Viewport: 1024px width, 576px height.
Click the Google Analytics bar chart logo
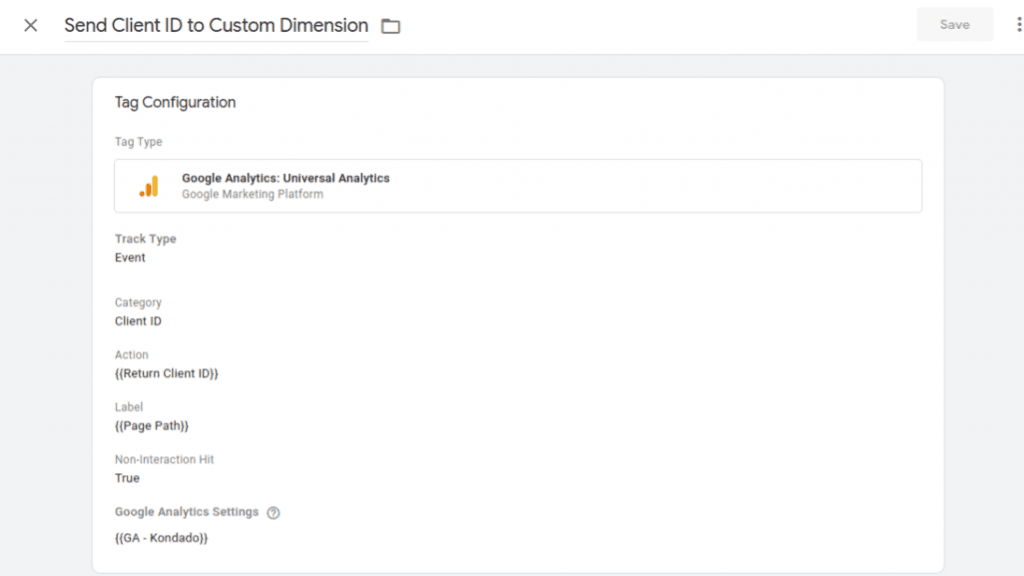coord(149,186)
